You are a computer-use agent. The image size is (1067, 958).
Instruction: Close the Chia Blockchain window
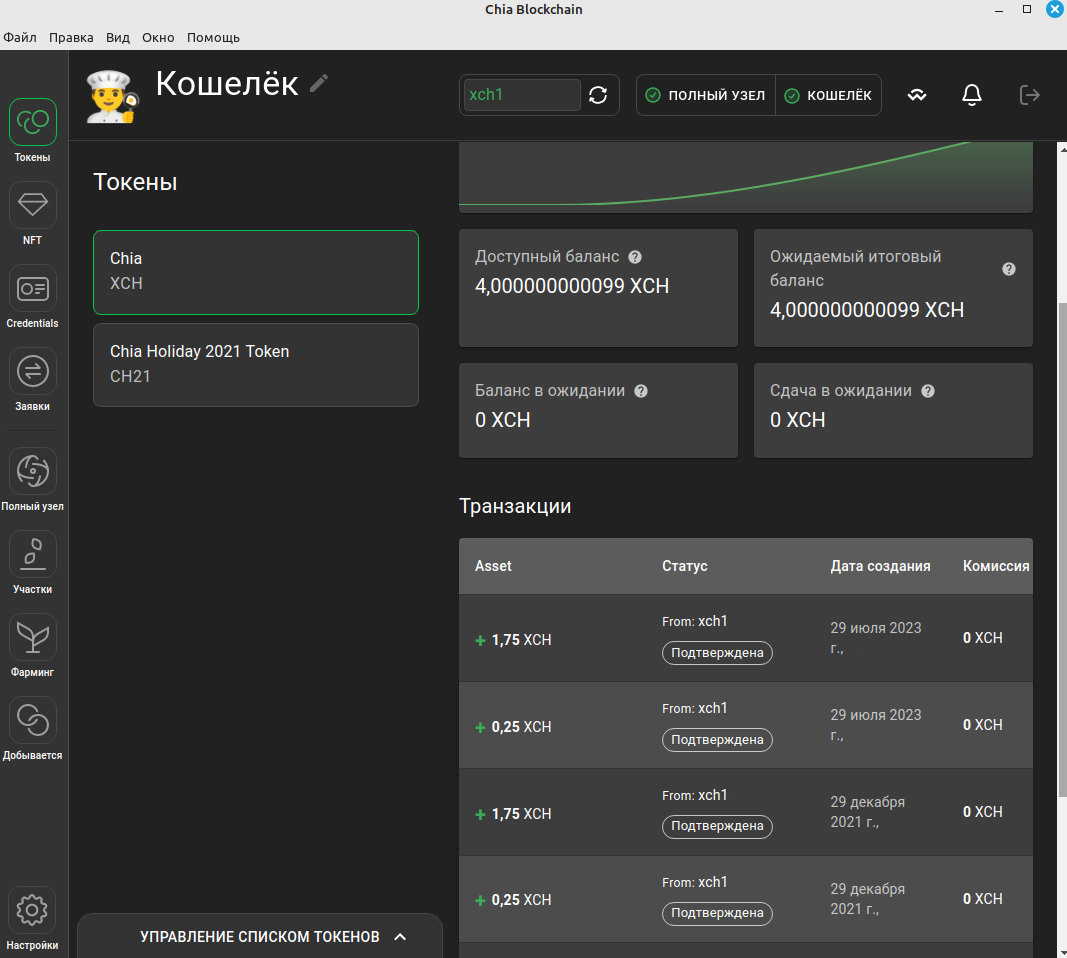1055,10
